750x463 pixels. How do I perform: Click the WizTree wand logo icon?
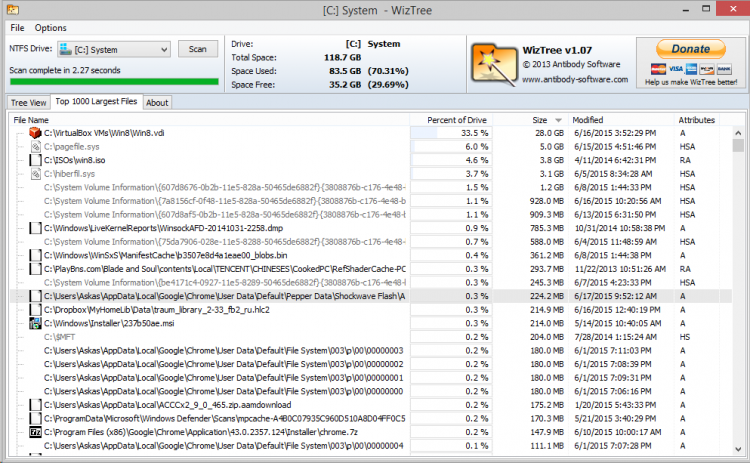click(x=493, y=64)
